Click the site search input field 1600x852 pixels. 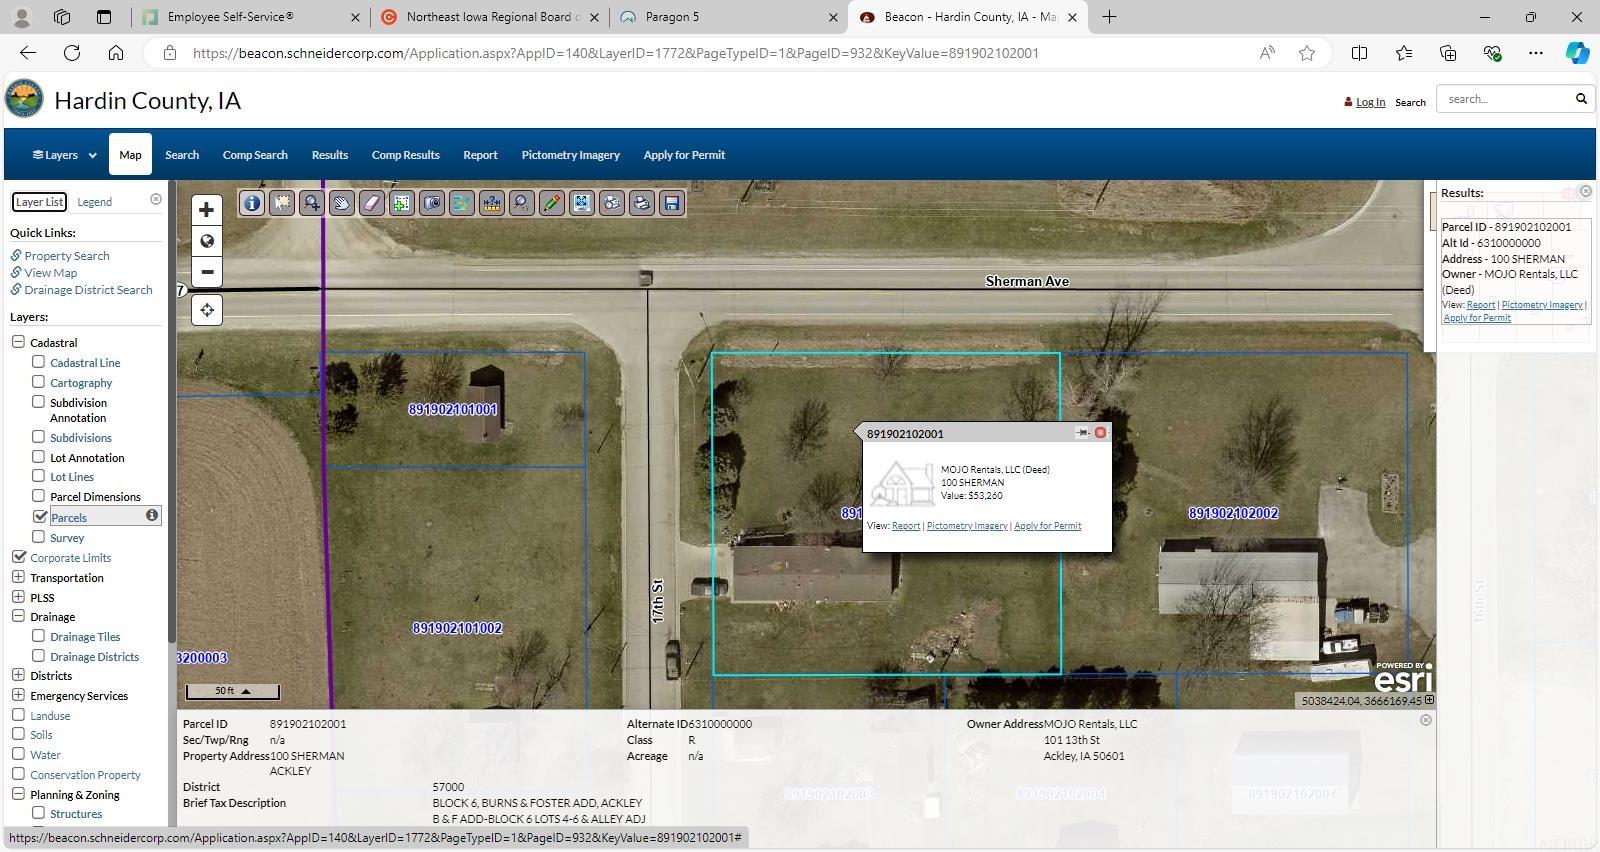pos(1505,99)
